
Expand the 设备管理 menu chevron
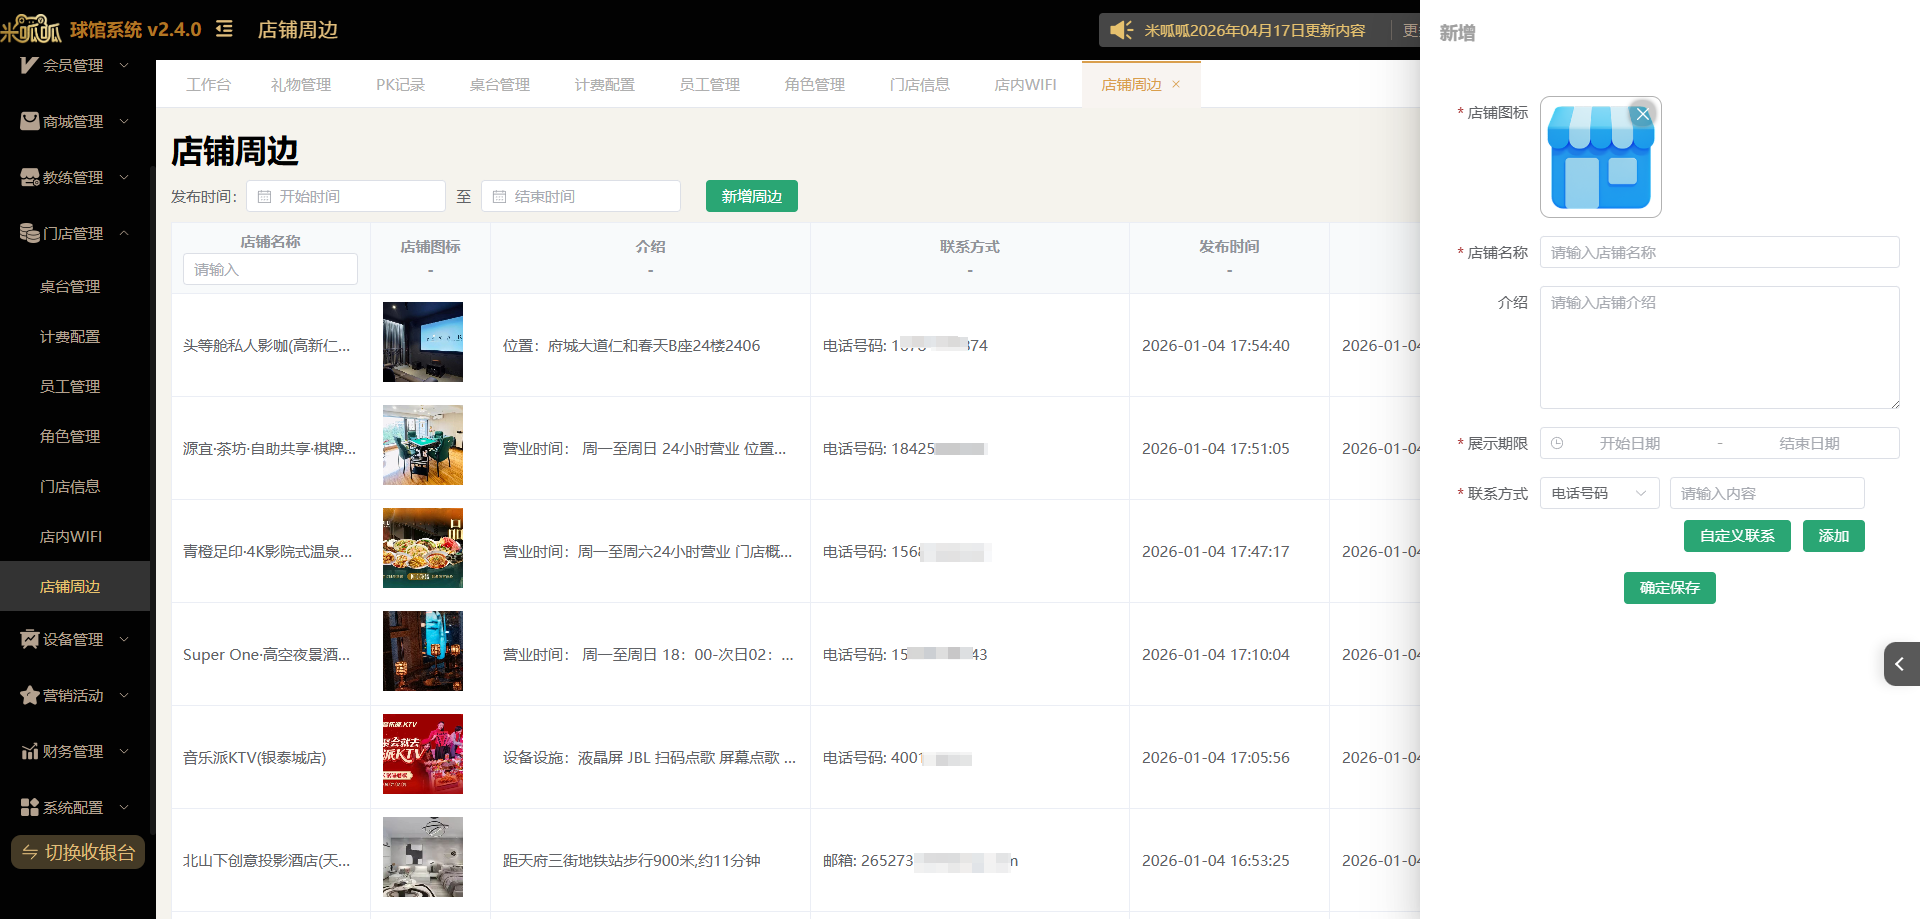pyautogui.click(x=124, y=639)
